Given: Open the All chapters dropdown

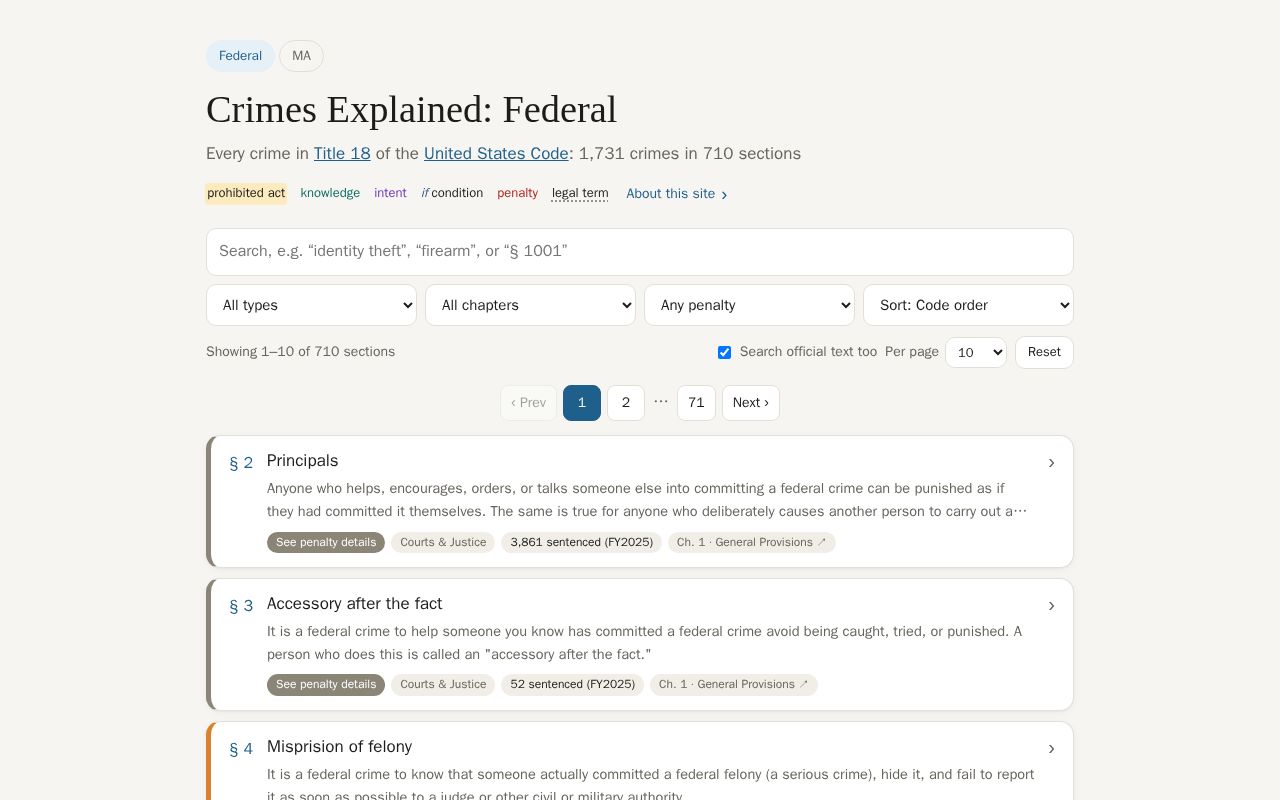Looking at the screenshot, I should [x=530, y=305].
